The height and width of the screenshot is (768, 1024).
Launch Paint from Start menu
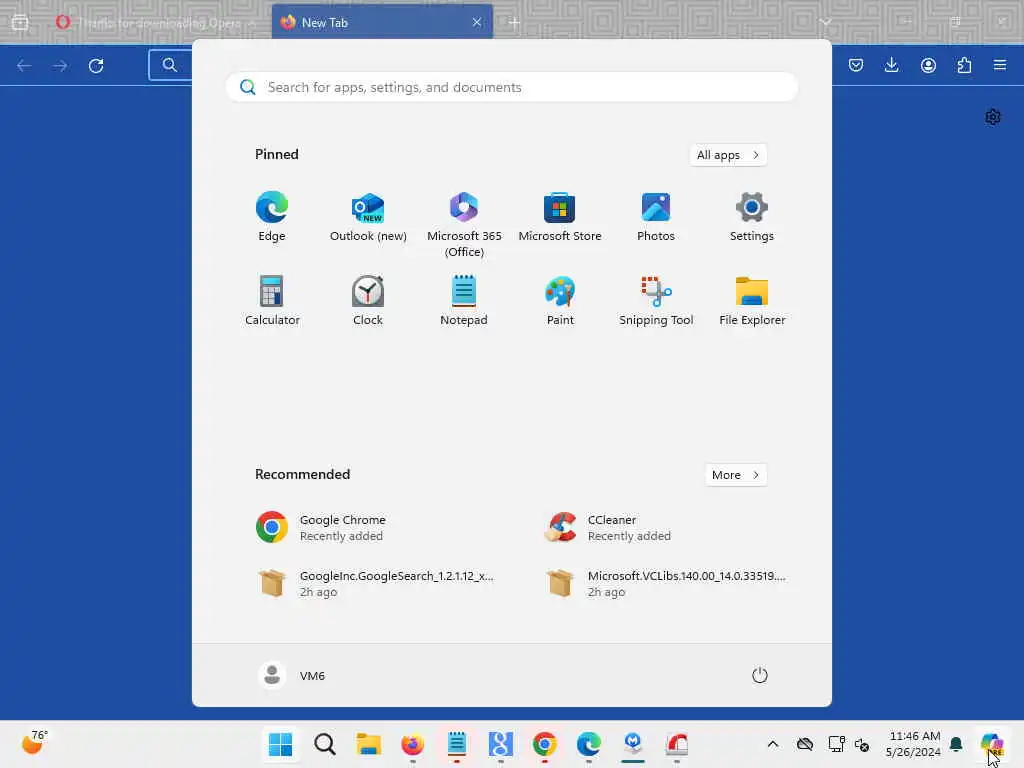560,301
